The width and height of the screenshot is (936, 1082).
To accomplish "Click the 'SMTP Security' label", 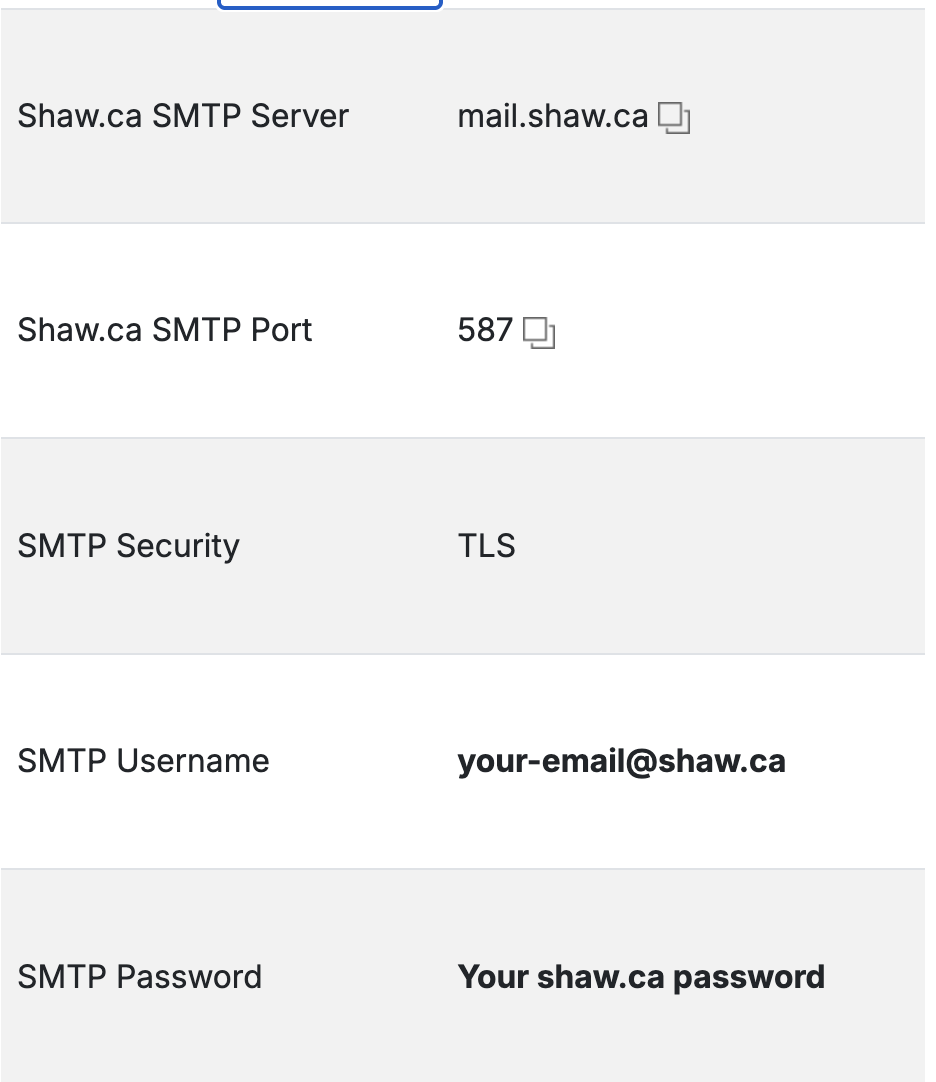I will (x=128, y=546).
